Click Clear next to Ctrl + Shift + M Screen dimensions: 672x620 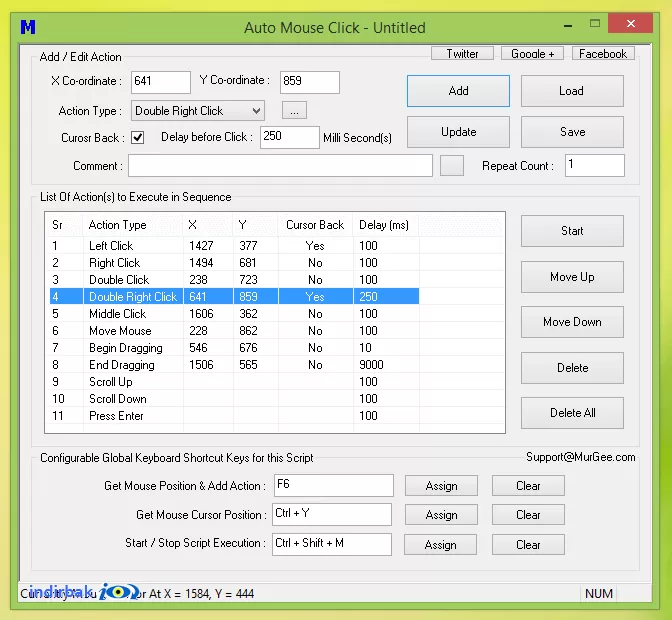click(528, 545)
